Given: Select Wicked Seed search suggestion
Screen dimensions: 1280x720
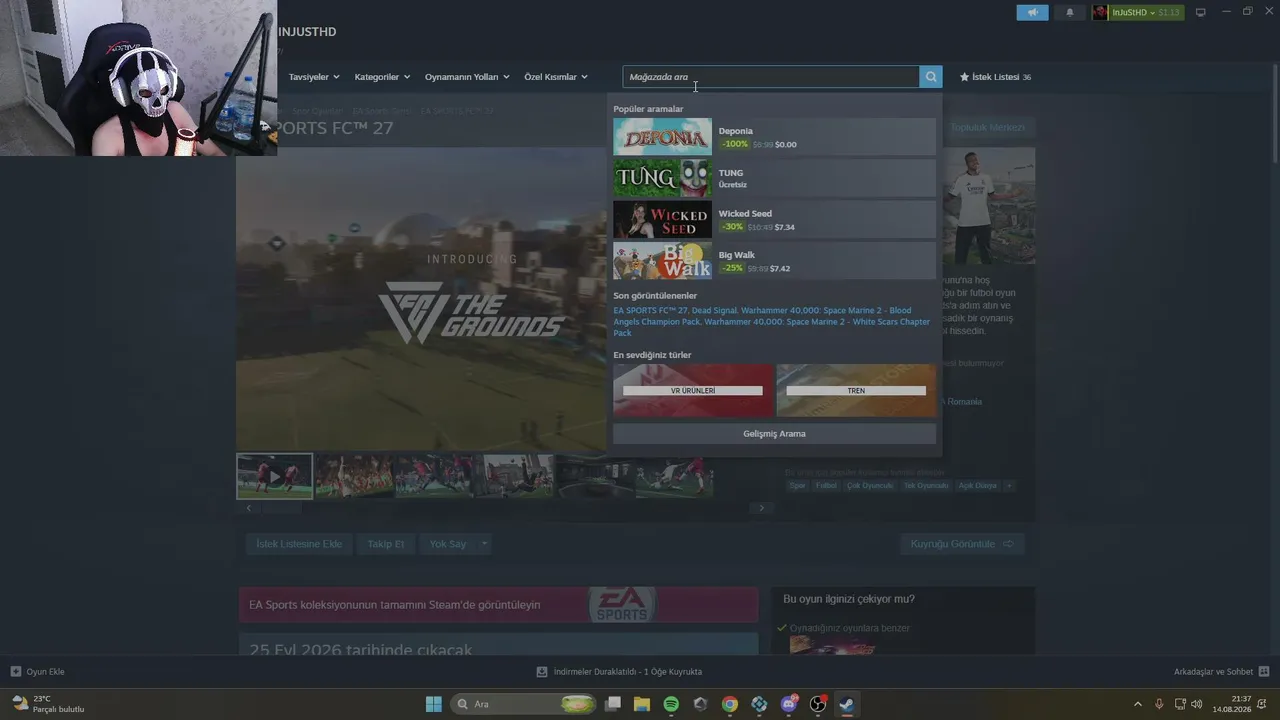Looking at the screenshot, I should pos(775,220).
